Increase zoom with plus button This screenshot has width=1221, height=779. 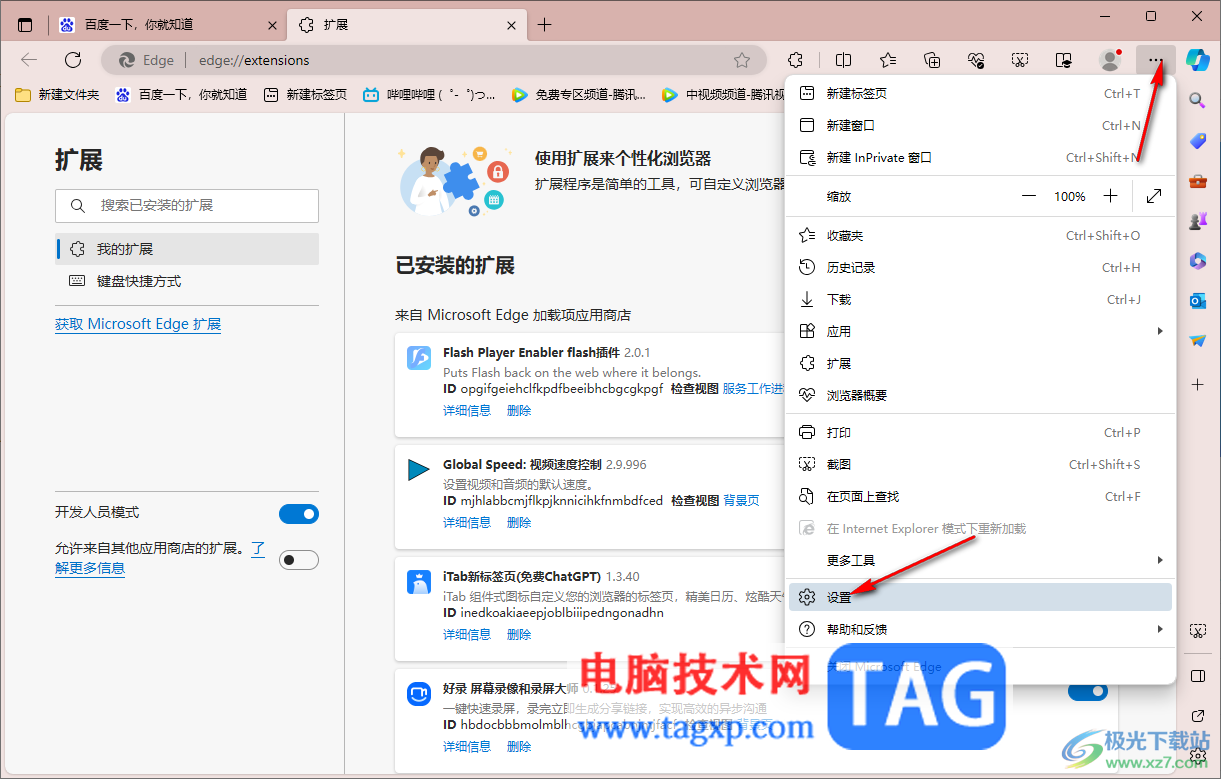pos(1110,196)
